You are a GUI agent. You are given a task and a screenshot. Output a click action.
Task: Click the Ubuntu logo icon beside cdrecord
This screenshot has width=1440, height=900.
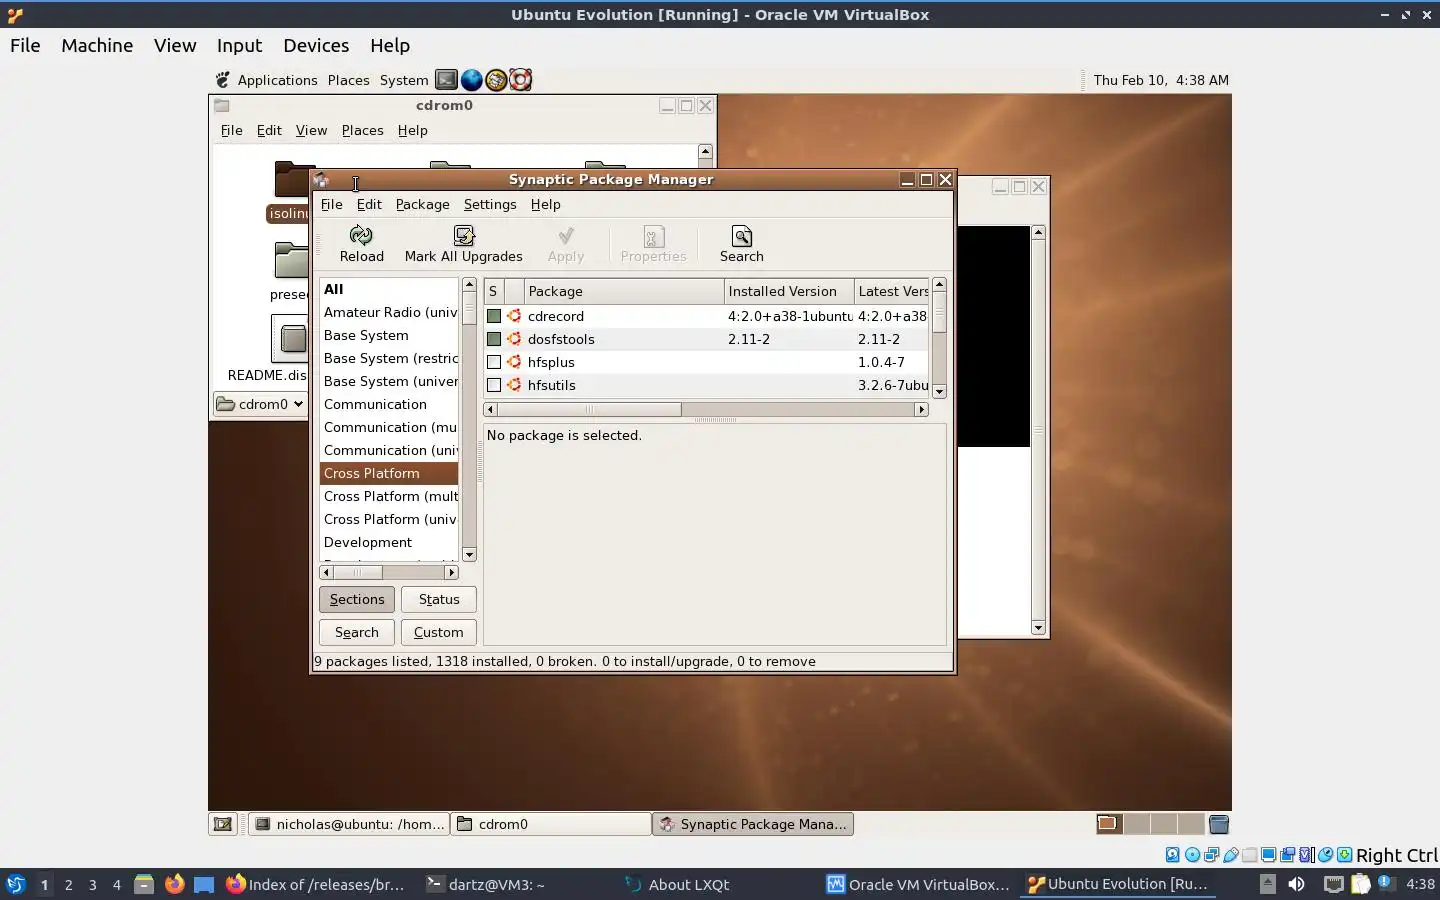click(x=514, y=316)
